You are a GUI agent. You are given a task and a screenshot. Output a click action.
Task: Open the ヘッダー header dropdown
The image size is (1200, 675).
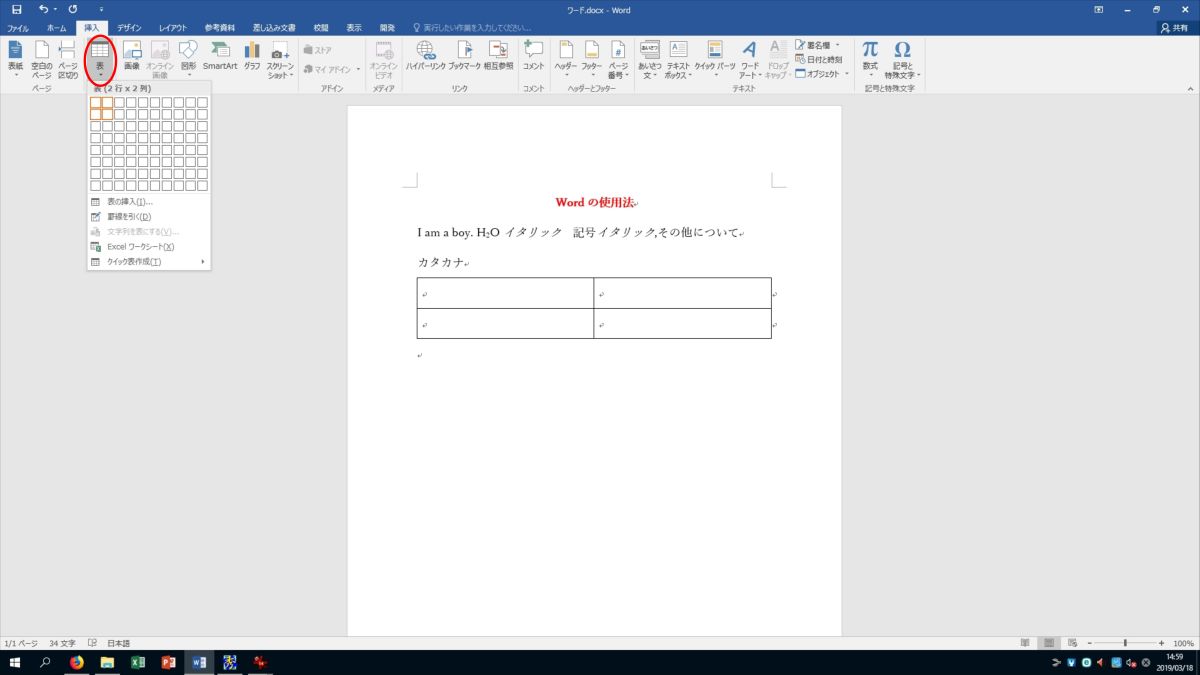click(x=566, y=60)
